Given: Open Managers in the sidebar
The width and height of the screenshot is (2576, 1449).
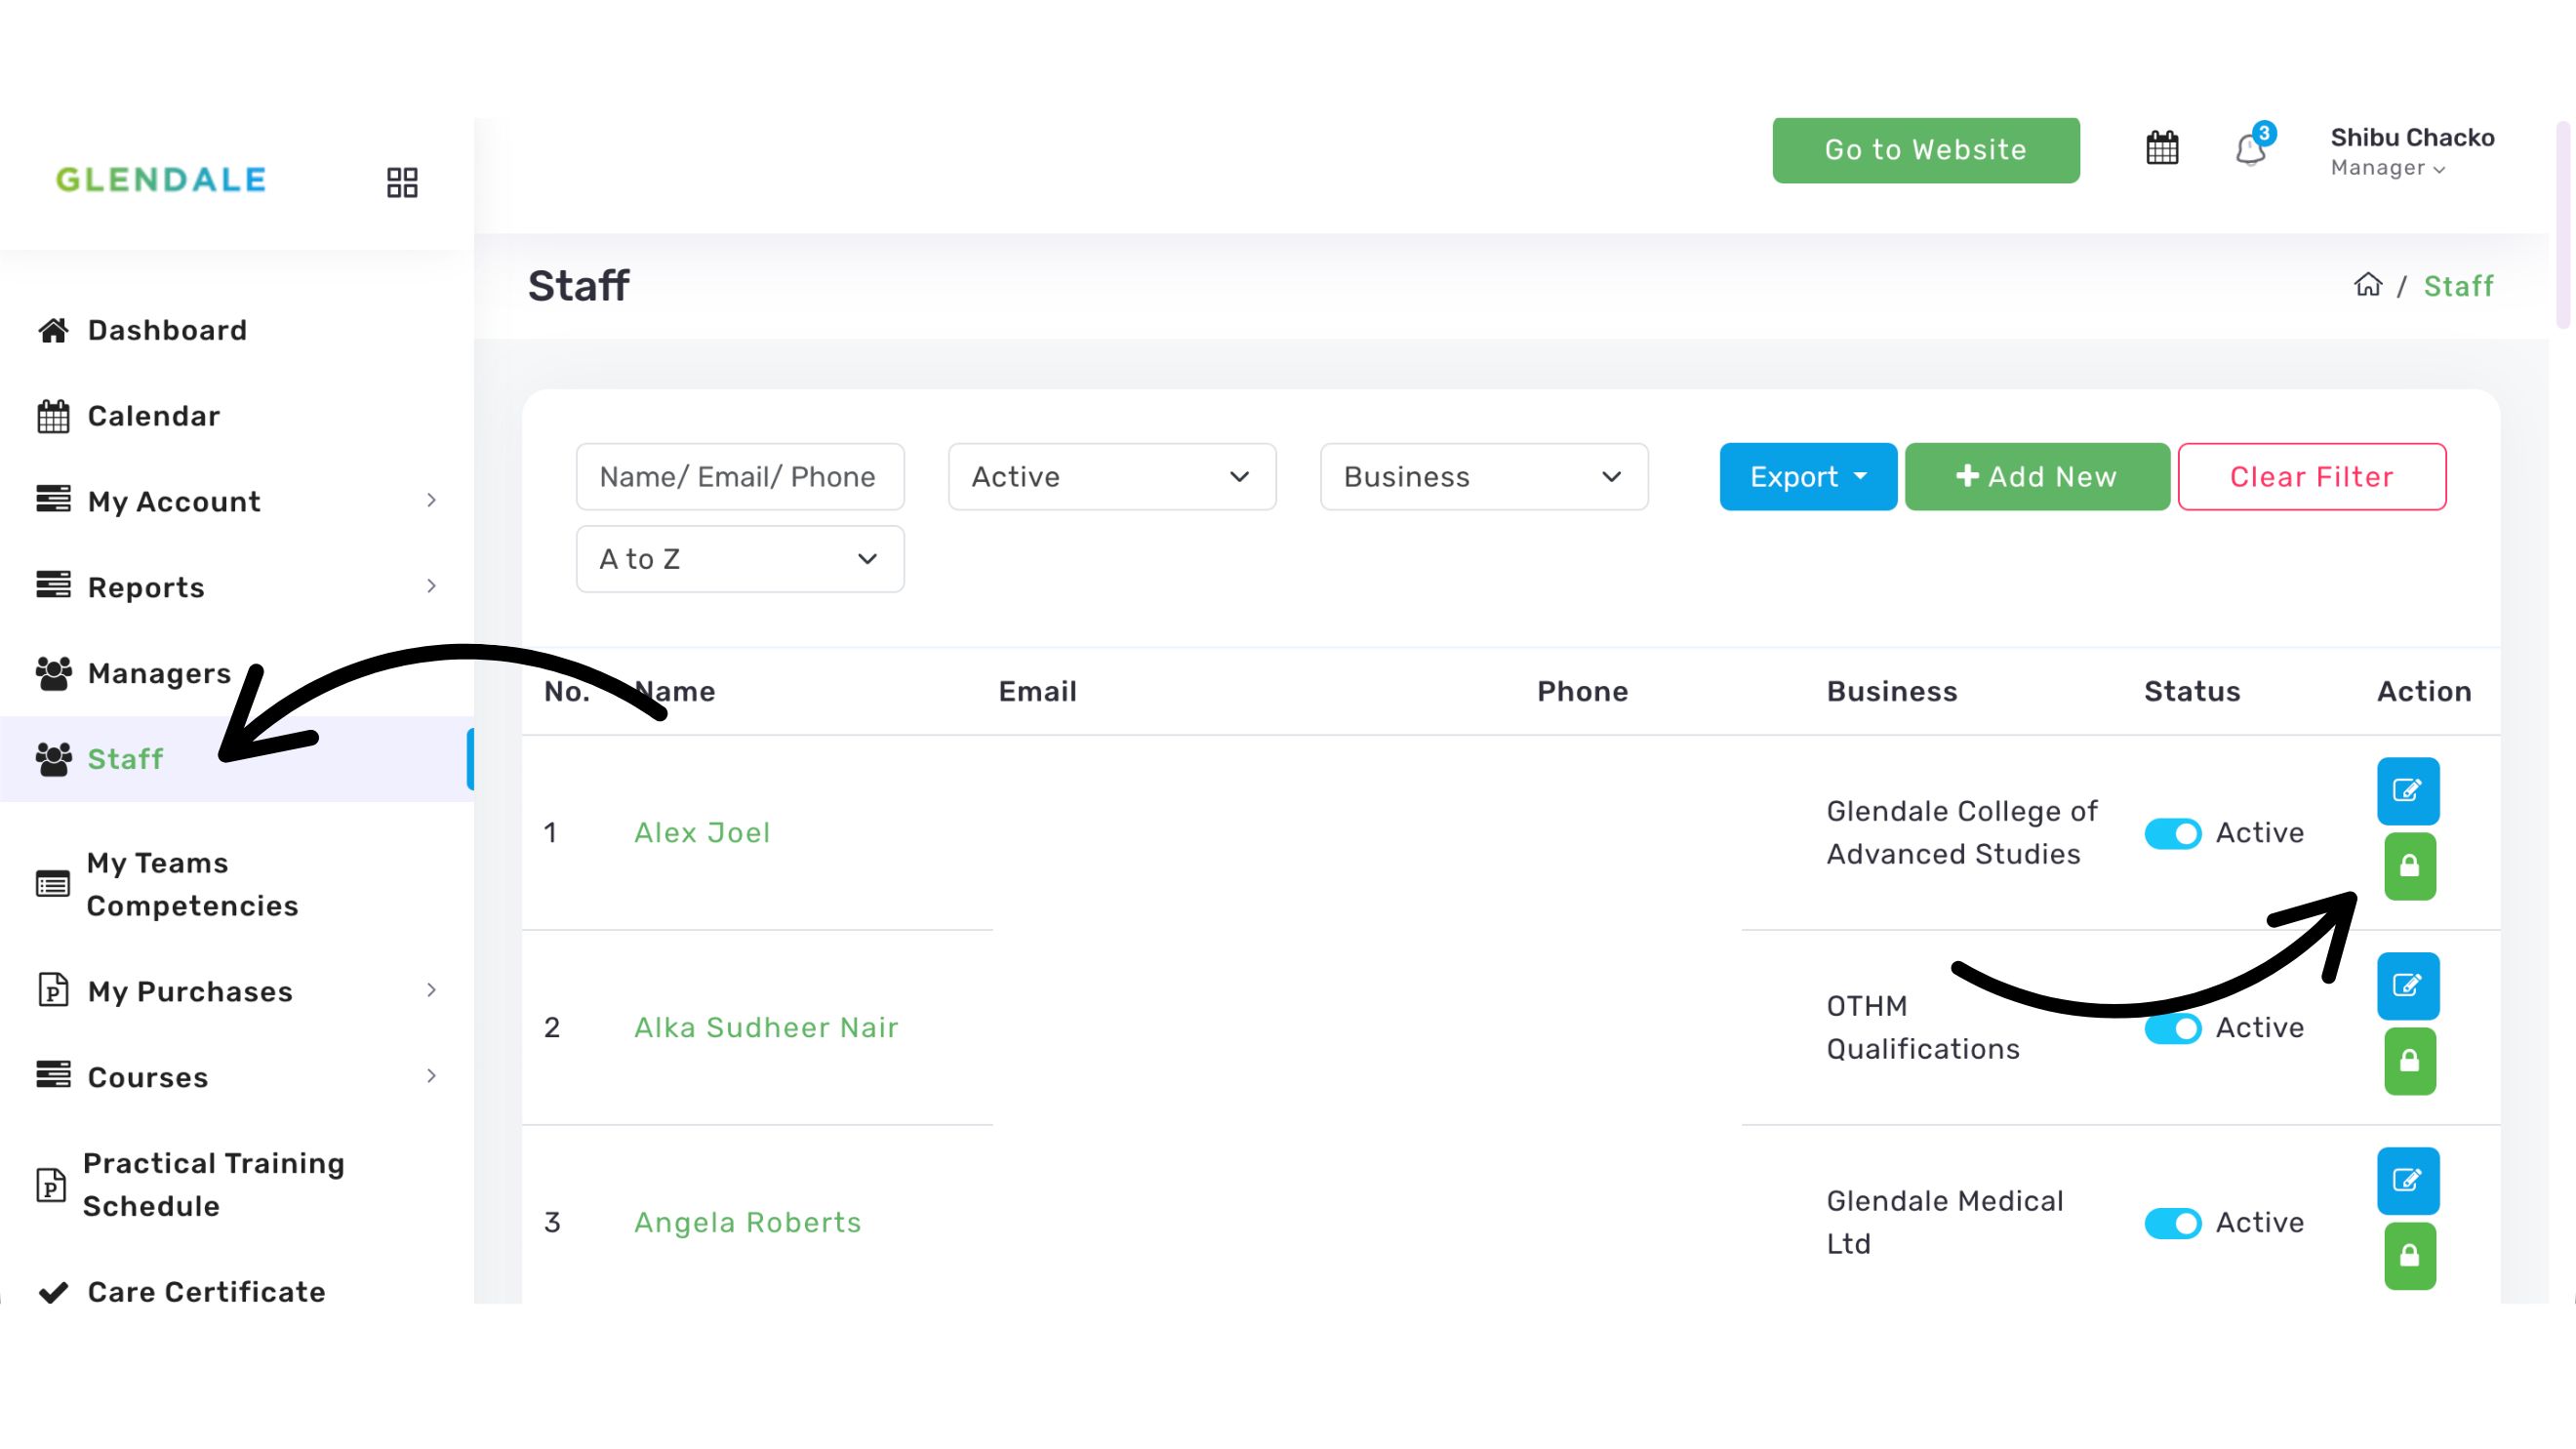Looking at the screenshot, I should click(159, 674).
